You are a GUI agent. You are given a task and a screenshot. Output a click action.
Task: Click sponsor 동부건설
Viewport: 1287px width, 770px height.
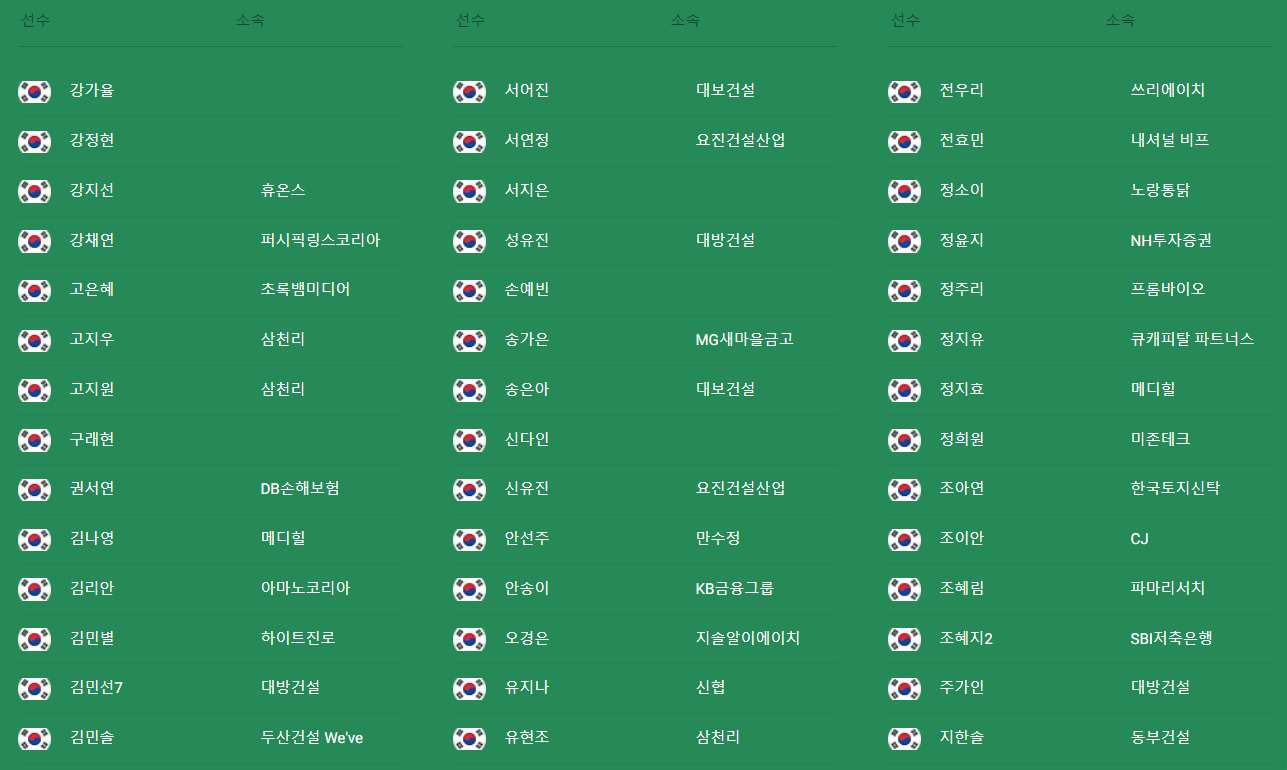click(1160, 737)
